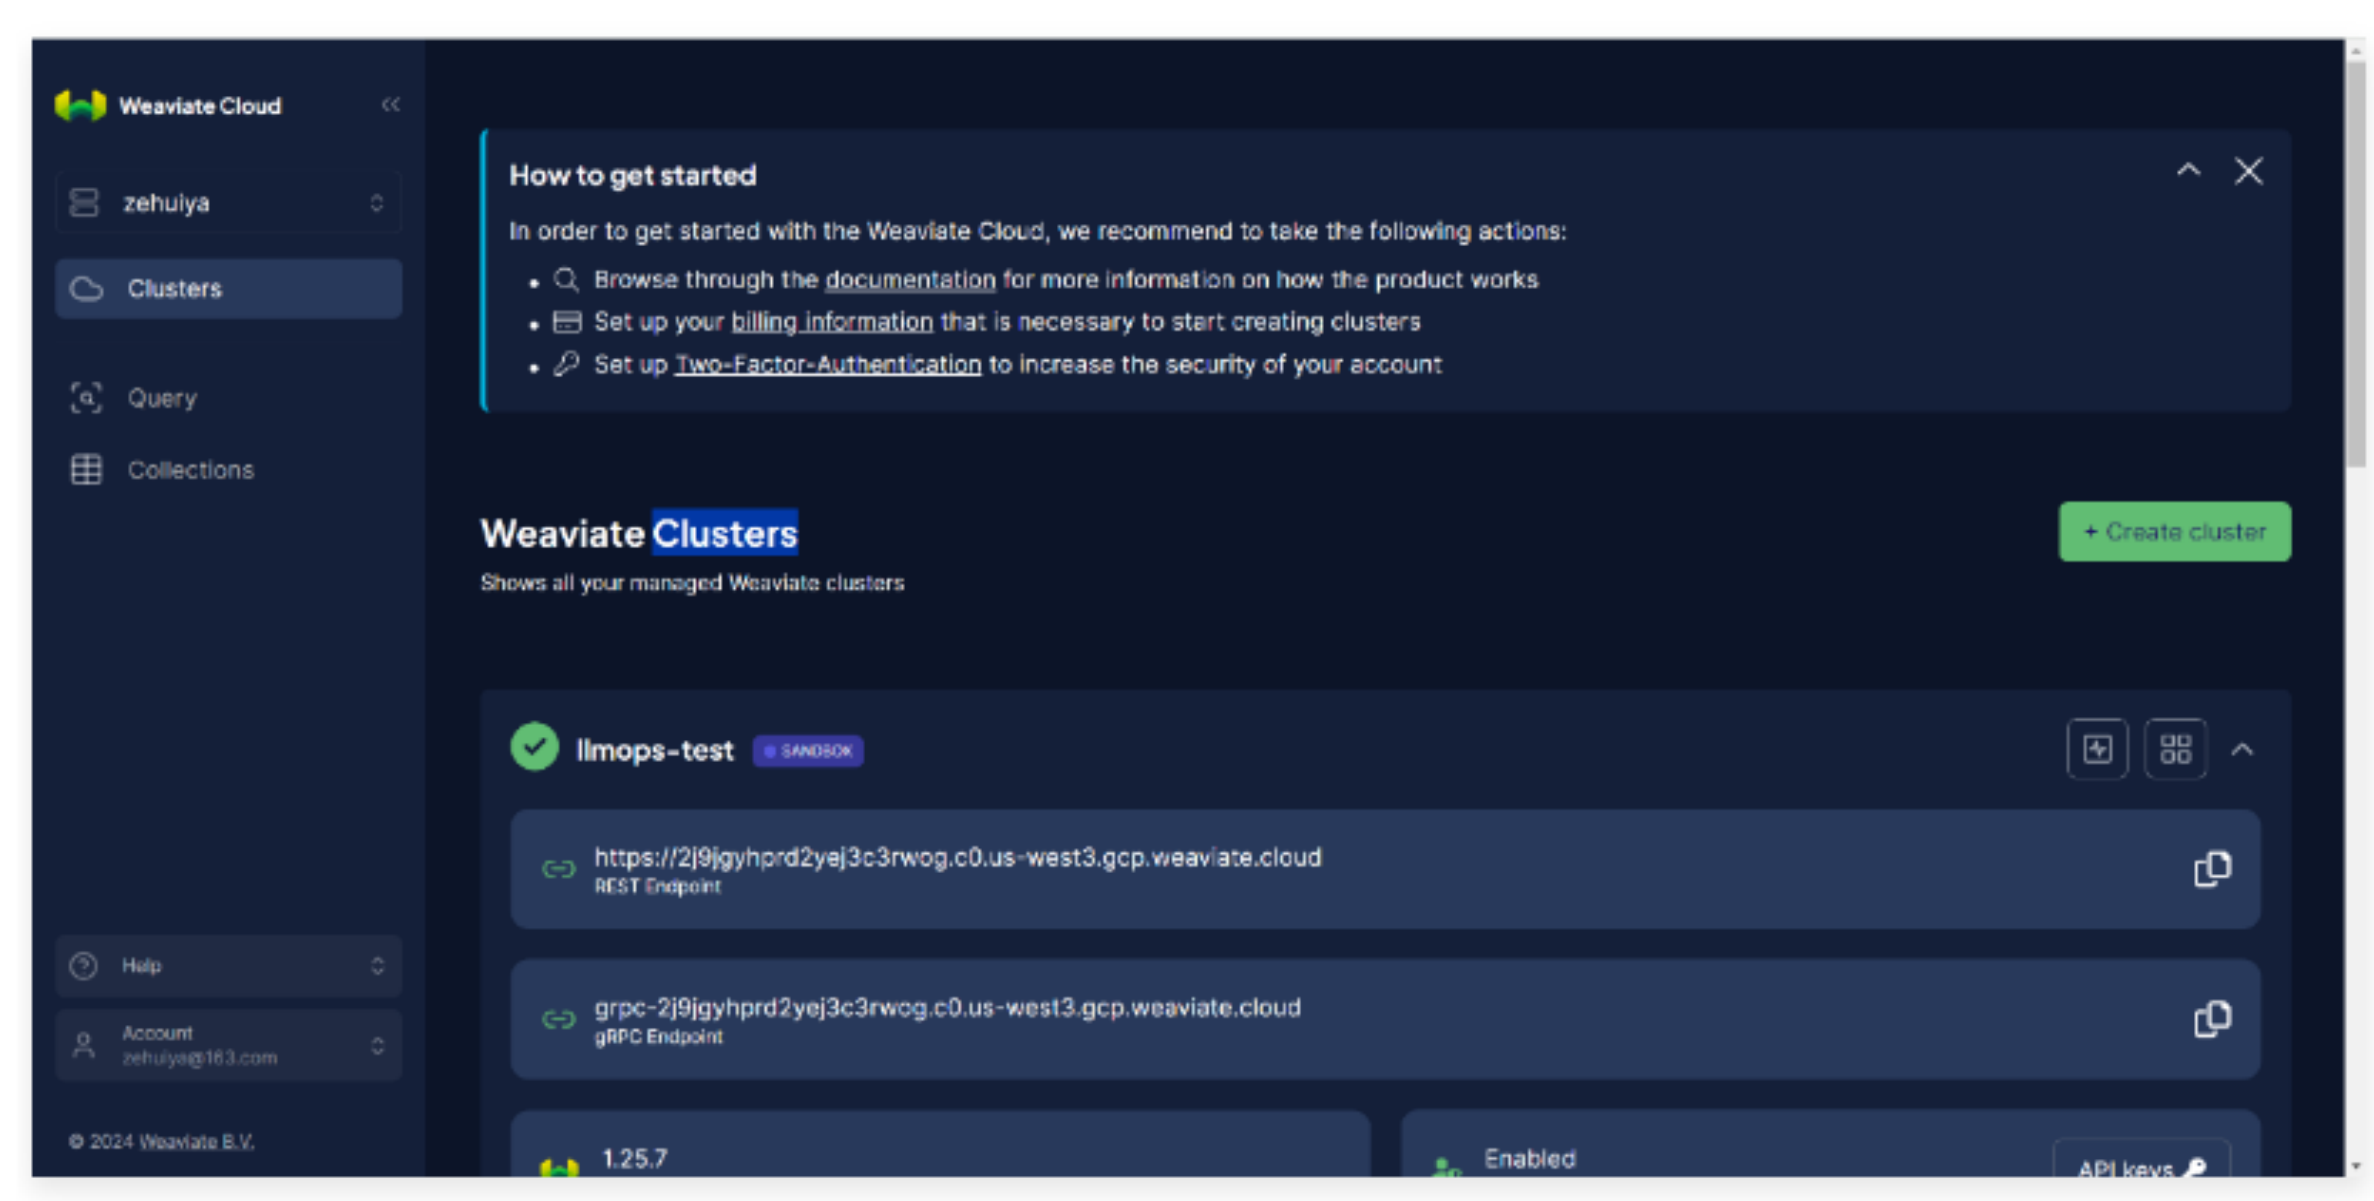This screenshot has width=2374, height=1201.
Task: Click the Account user icon
Action: pyautogui.click(x=83, y=1045)
